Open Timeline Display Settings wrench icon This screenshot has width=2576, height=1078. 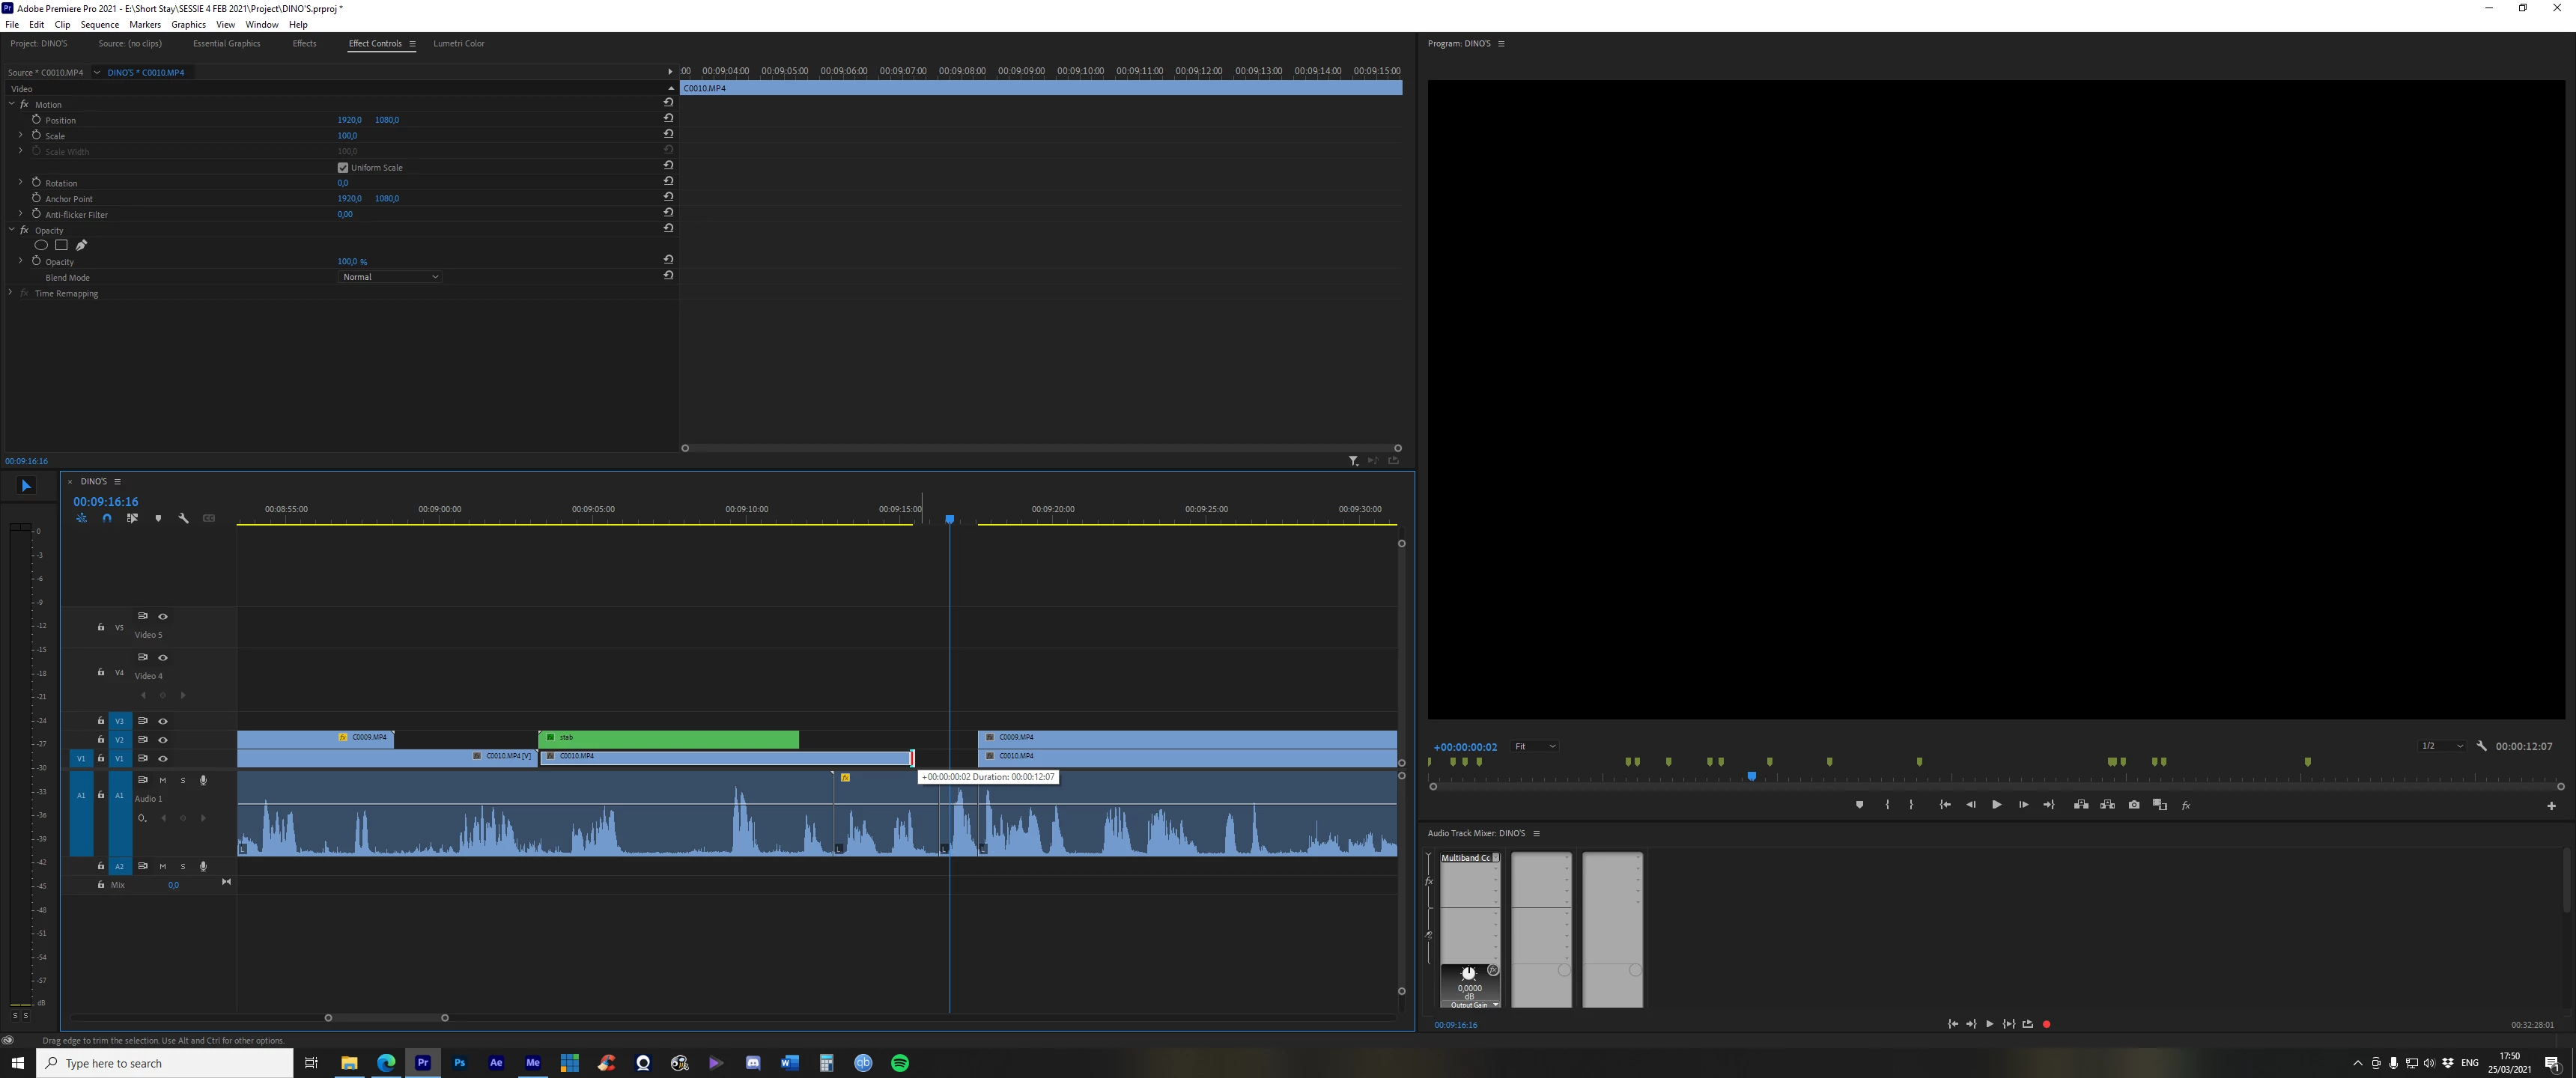183,518
